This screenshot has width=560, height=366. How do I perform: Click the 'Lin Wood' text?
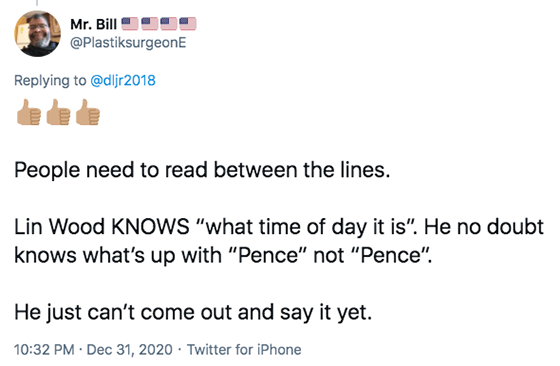(59, 226)
